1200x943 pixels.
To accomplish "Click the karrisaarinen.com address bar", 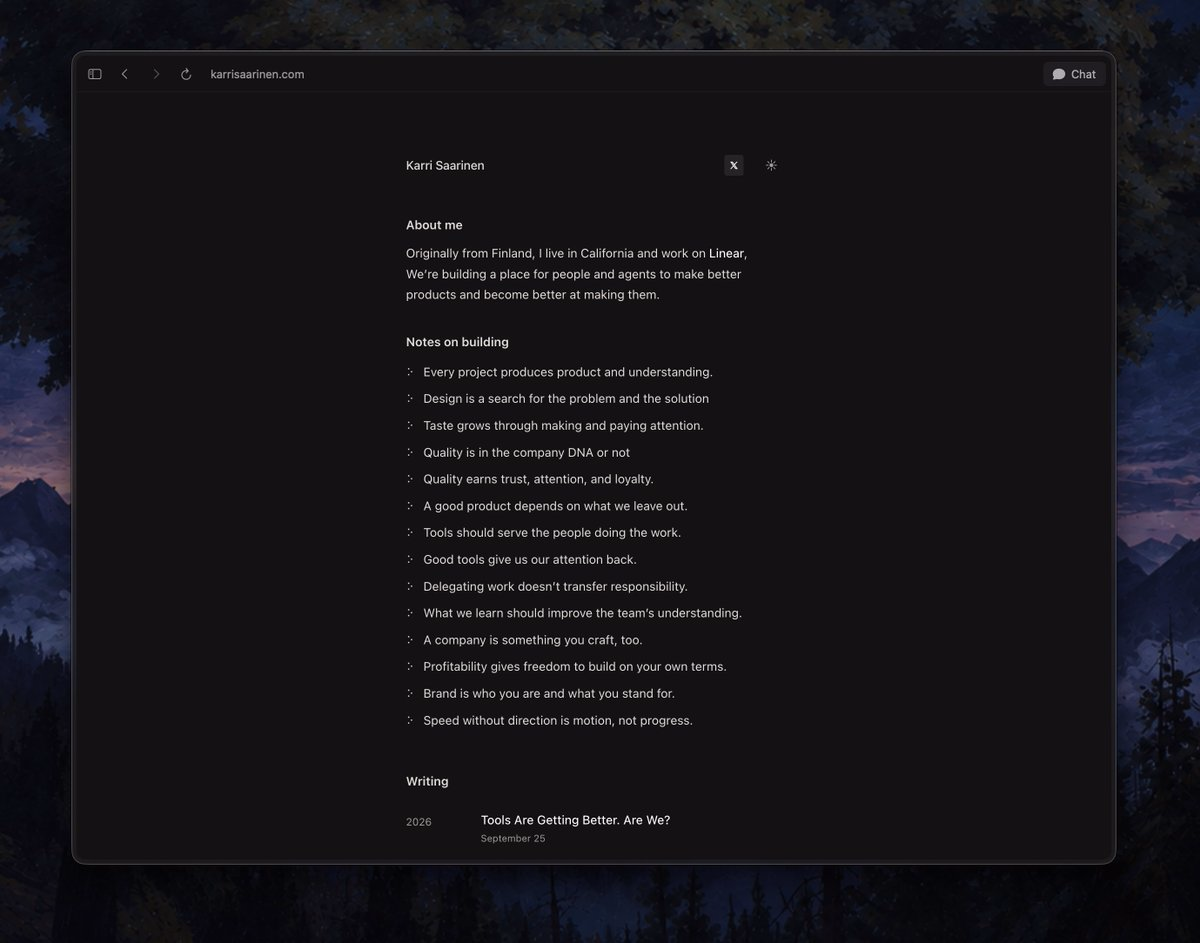I will tap(257, 74).
